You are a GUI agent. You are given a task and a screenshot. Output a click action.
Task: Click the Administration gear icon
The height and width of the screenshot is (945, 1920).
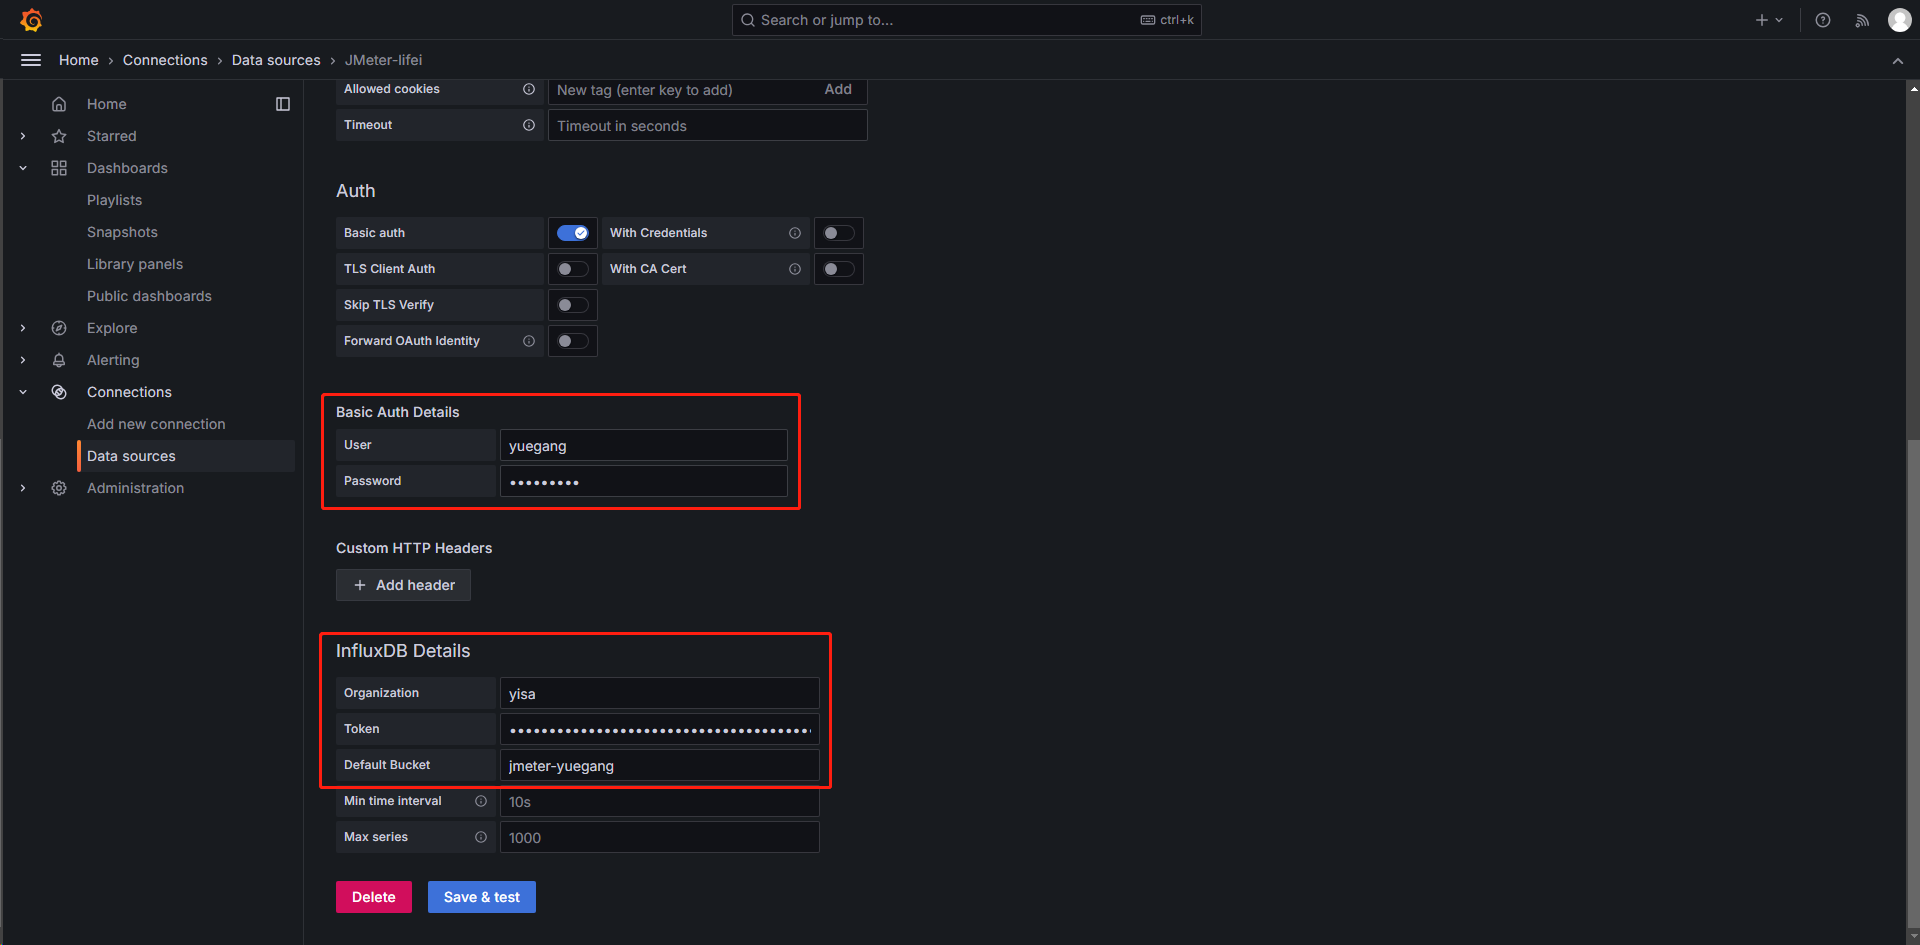click(x=59, y=488)
